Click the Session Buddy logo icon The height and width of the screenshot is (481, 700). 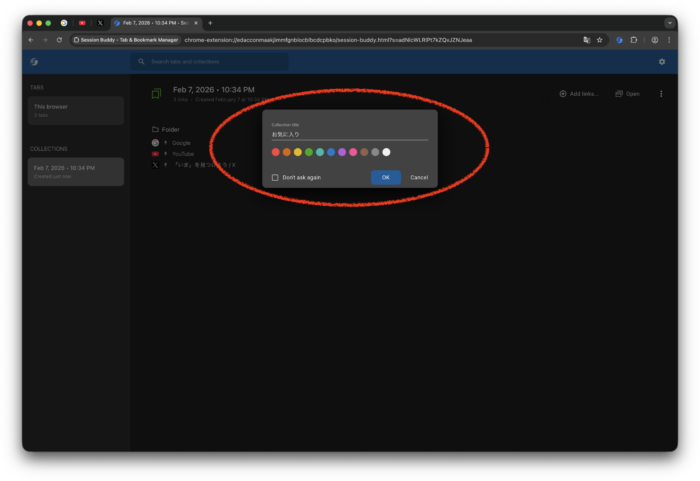click(35, 62)
